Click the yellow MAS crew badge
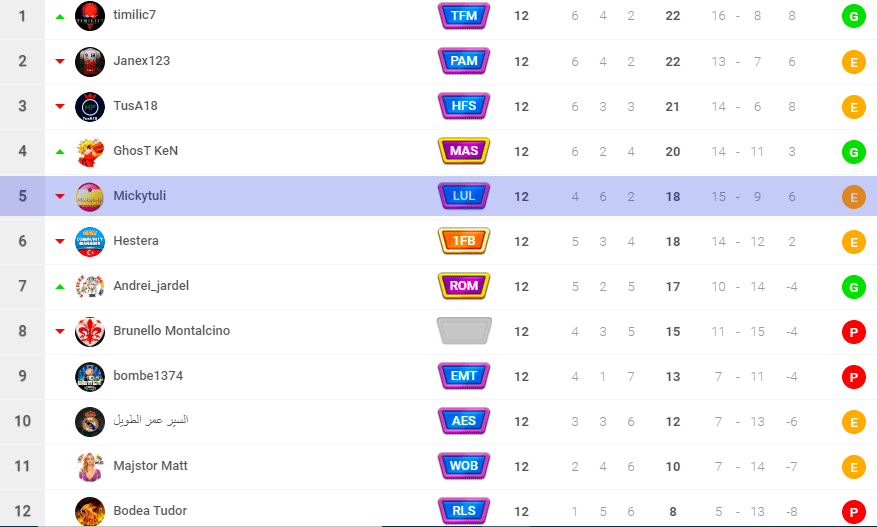This screenshot has height=527, width=877. point(464,151)
